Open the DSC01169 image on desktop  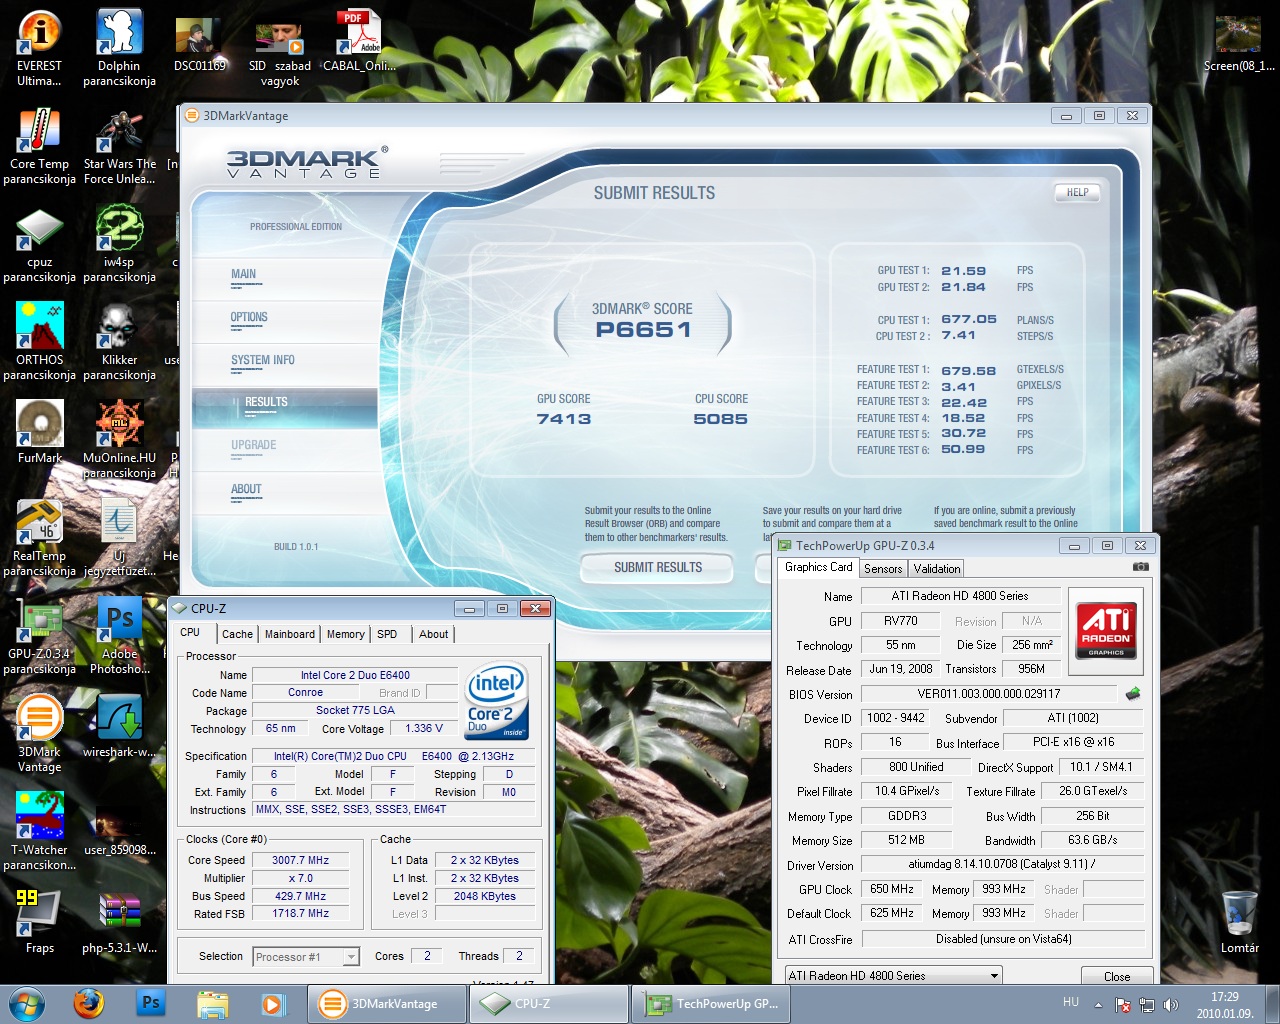(199, 45)
